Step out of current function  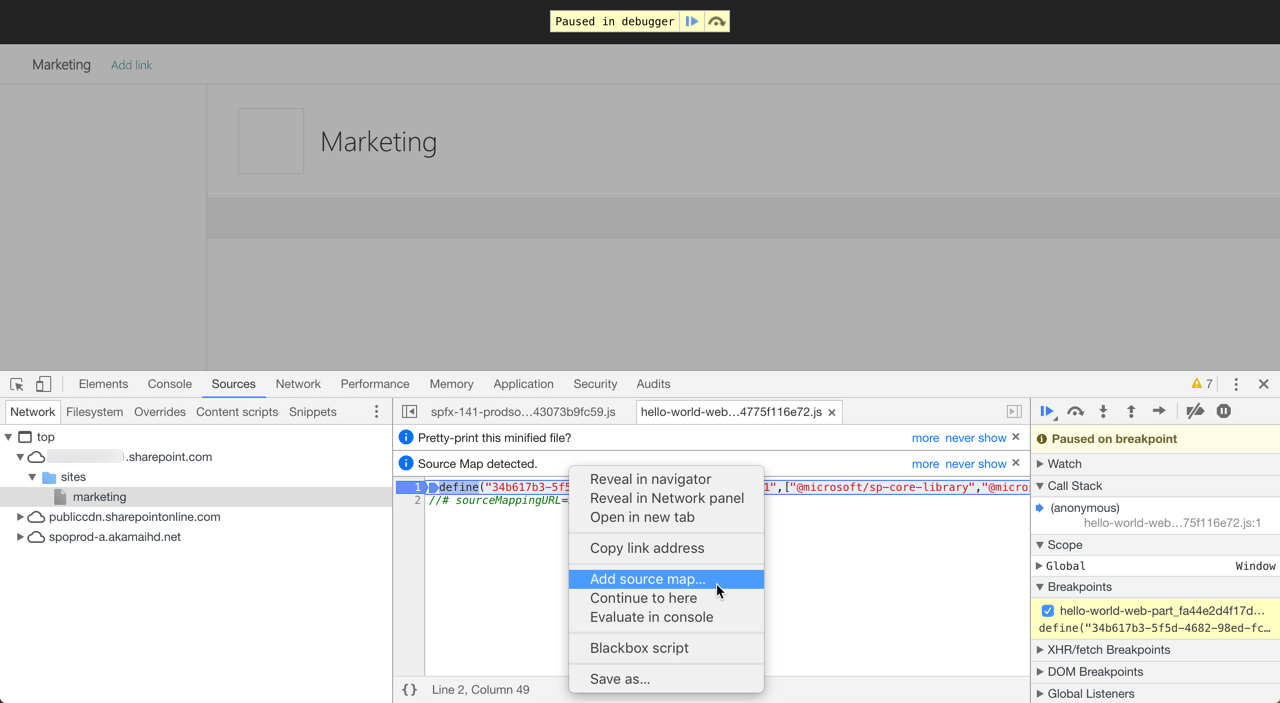pos(1131,411)
